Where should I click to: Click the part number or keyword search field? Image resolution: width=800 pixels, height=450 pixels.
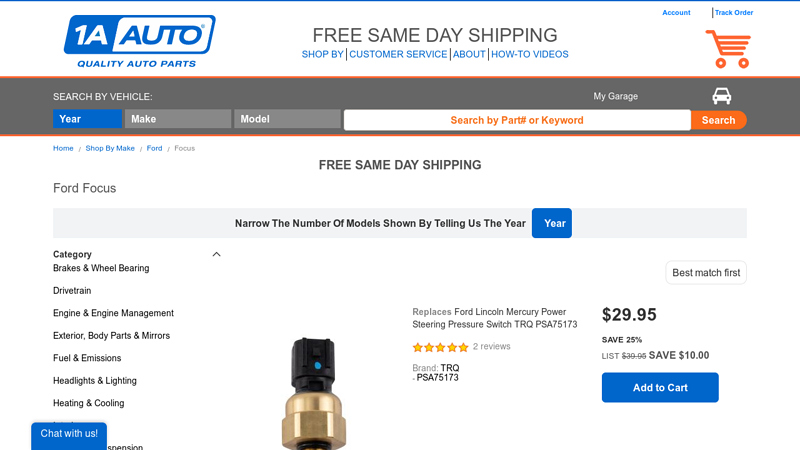(x=517, y=120)
